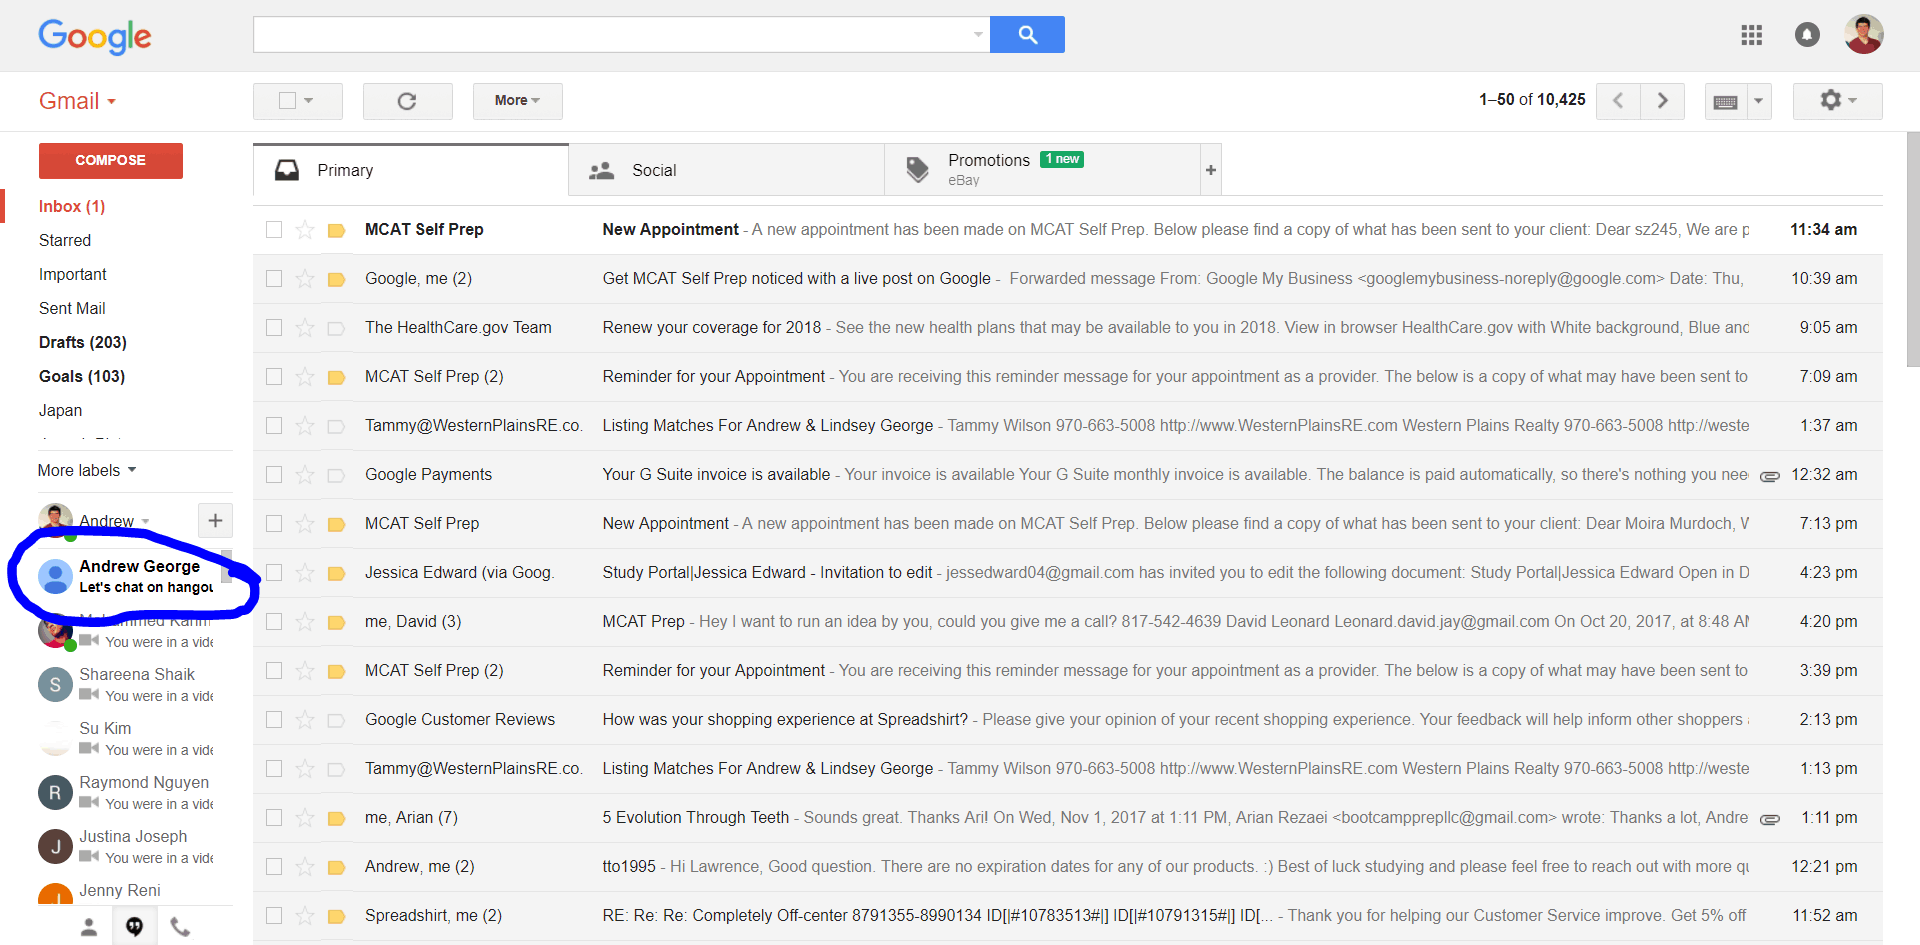Open Andrew hangouts status dropdown
This screenshot has width=1920, height=945.
click(145, 522)
